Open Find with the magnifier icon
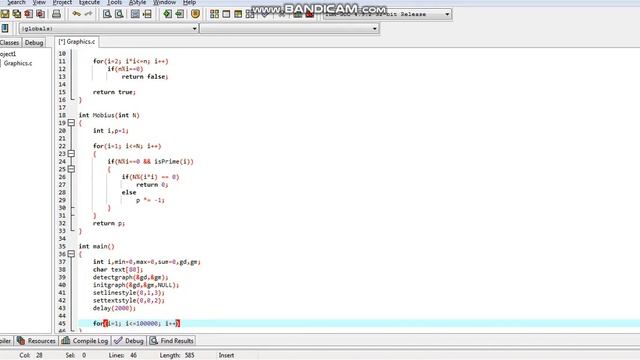This screenshot has height=360, width=640. 107,14
